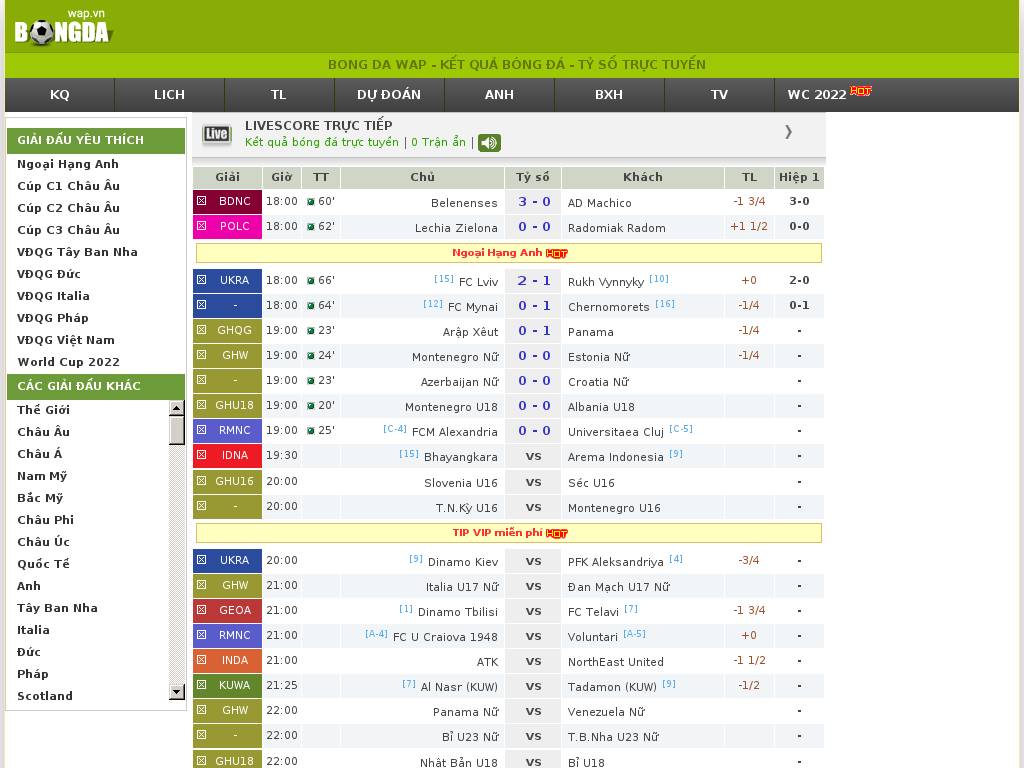Click the TIP VIP miễn phí banner link
The image size is (1024, 768).
[509, 533]
